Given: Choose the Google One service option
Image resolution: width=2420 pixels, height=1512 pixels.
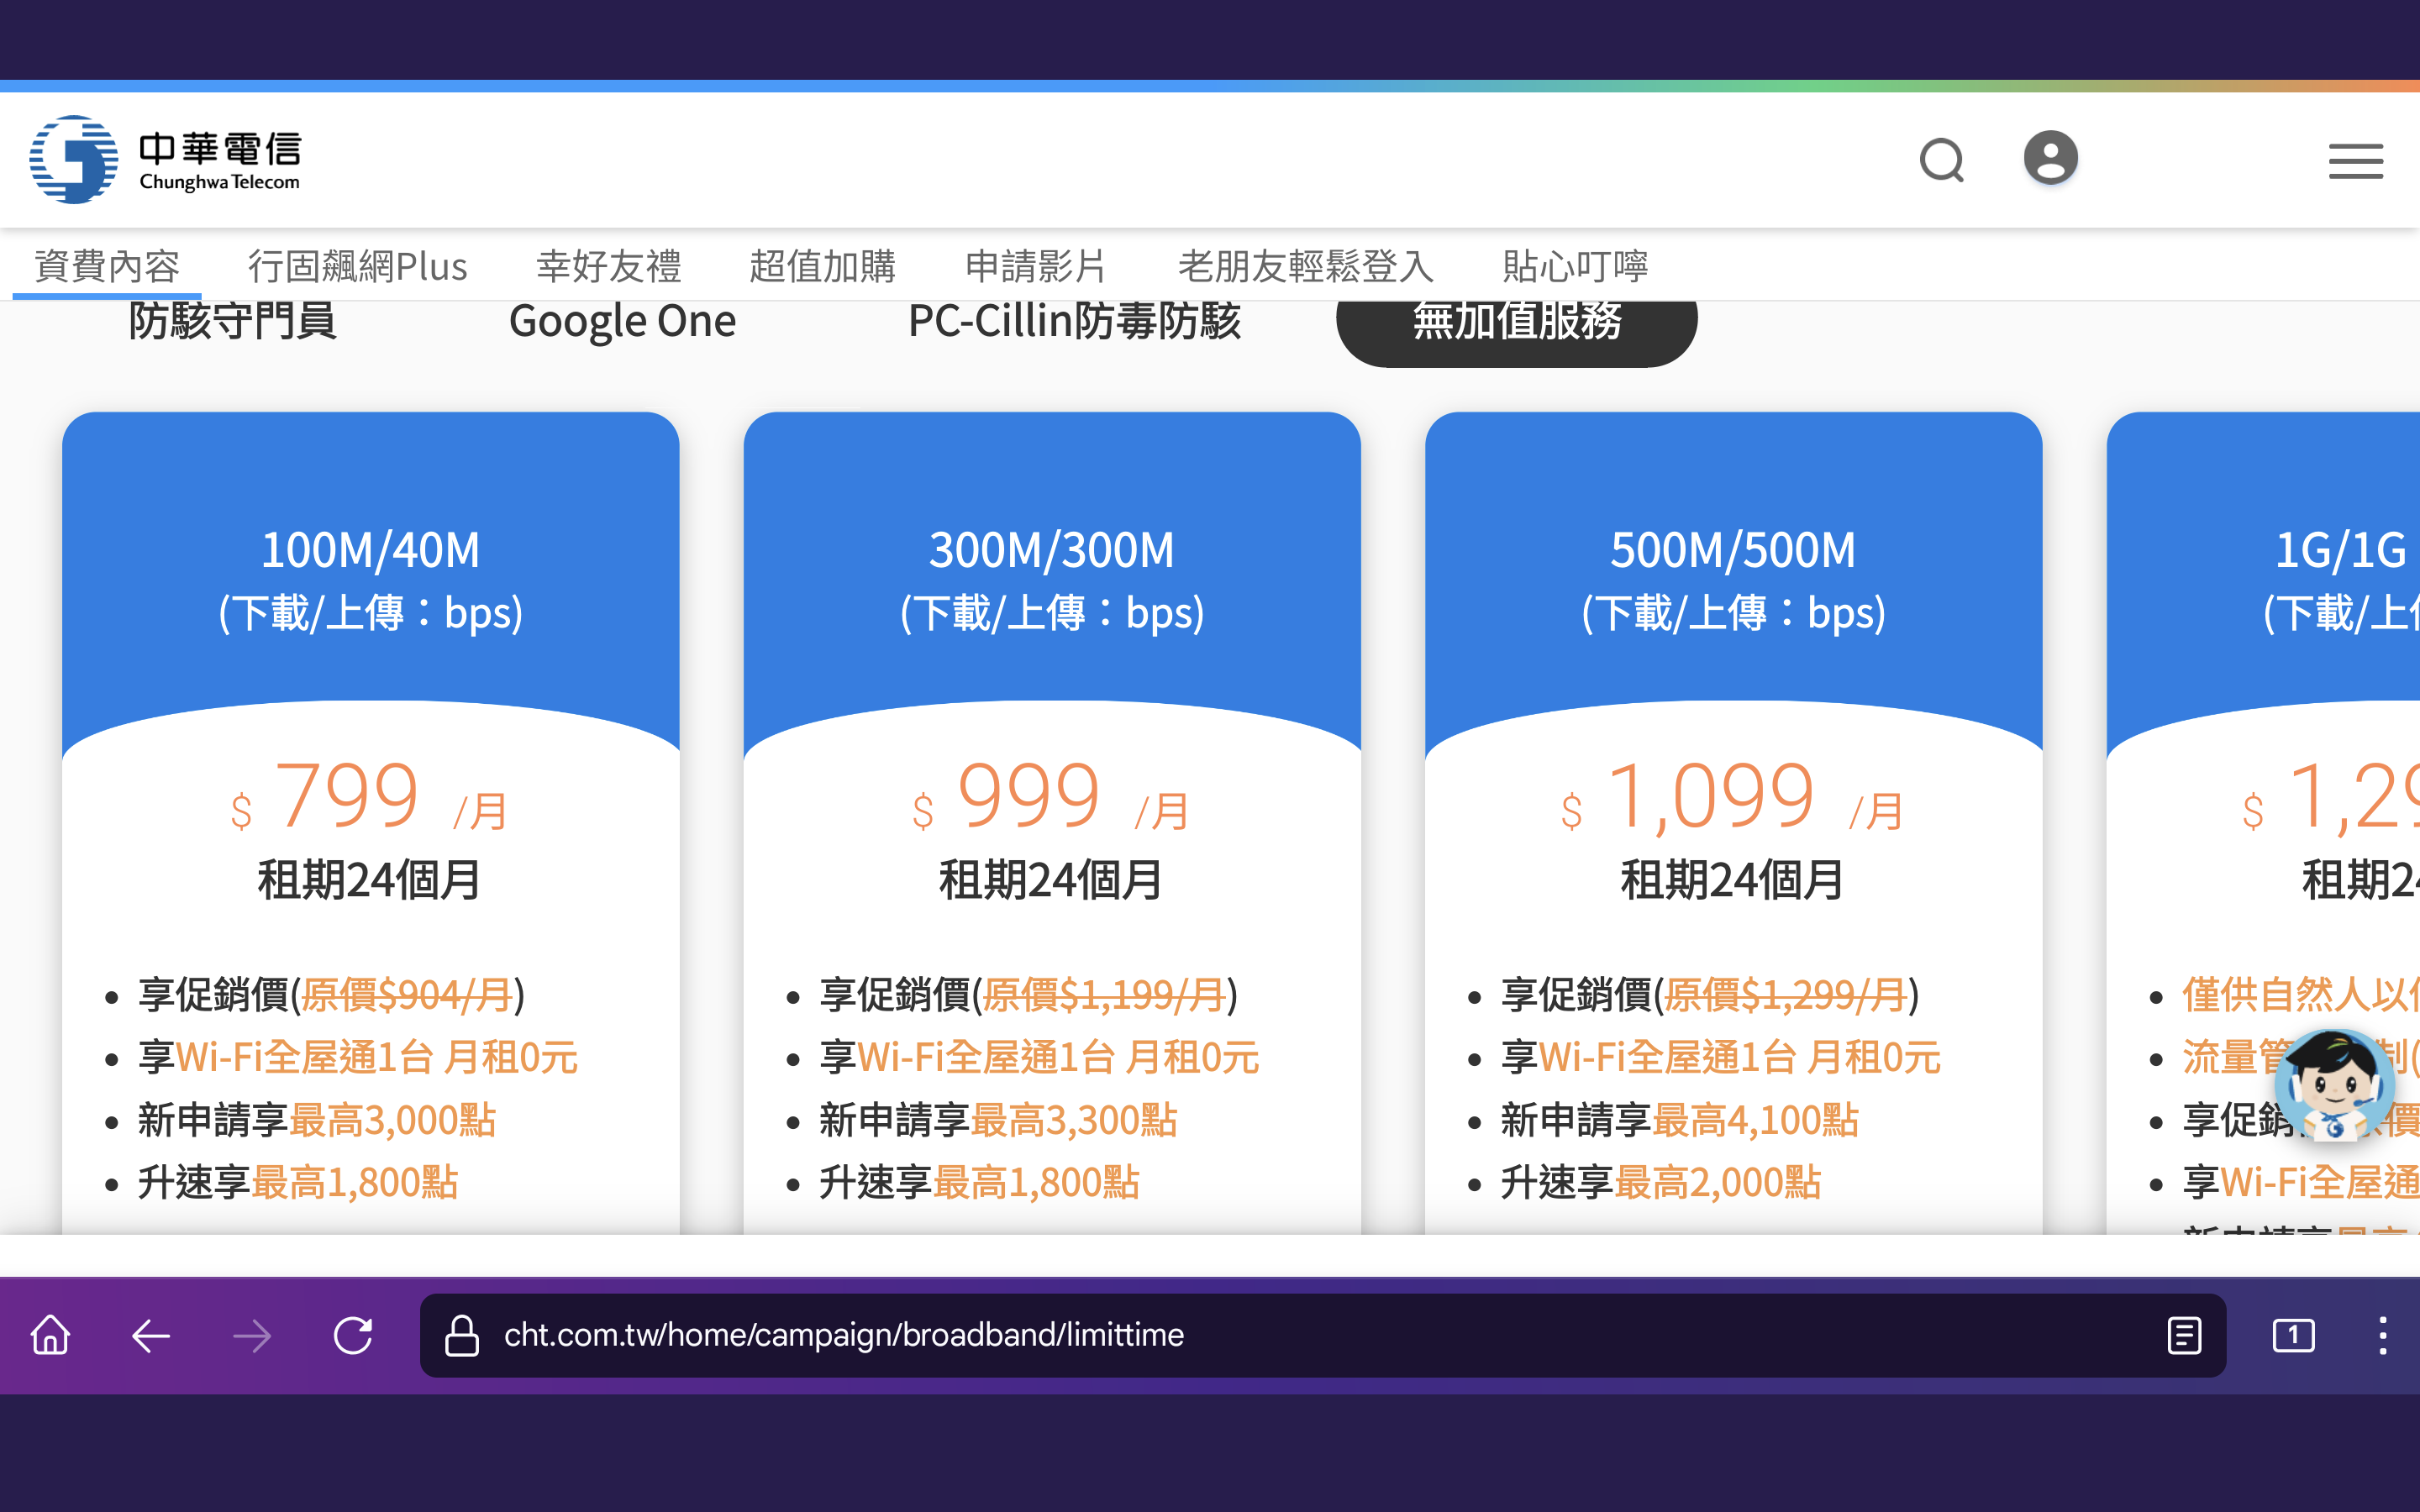Looking at the screenshot, I should pos(622,321).
